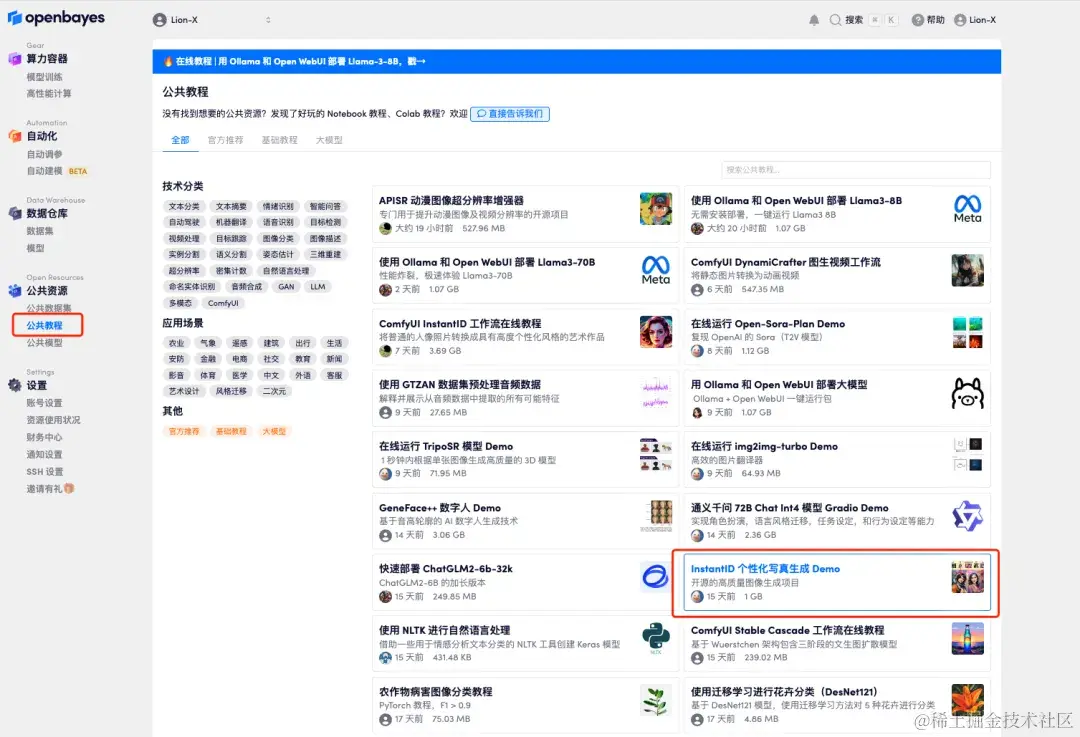Screen dimensions: 1080x737
Task: Open ComfyUI DynamiCrafter 图生视频工作流 tutorial
Action: (x=785, y=262)
